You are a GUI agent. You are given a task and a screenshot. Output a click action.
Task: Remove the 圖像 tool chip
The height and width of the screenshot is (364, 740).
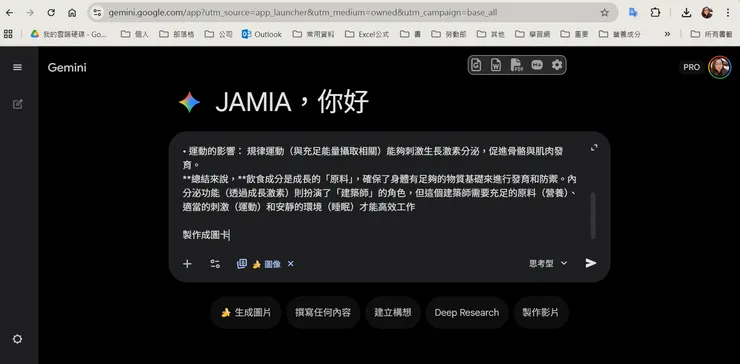tap(291, 264)
